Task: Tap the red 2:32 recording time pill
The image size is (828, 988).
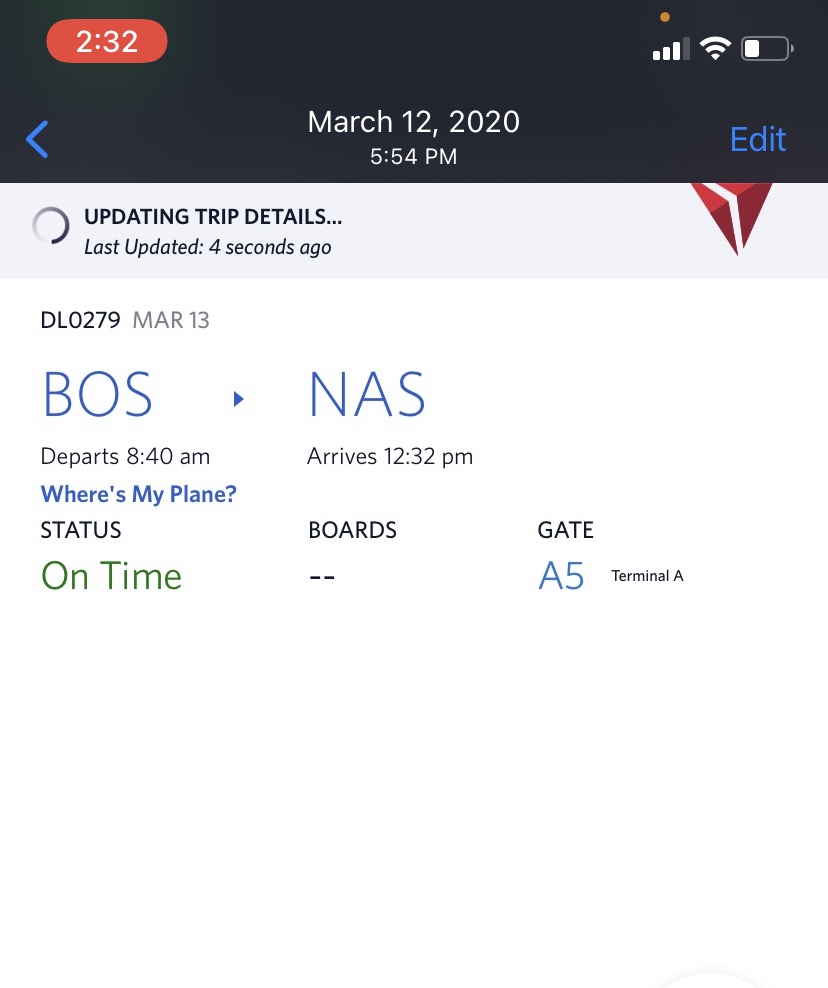Action: (x=106, y=41)
